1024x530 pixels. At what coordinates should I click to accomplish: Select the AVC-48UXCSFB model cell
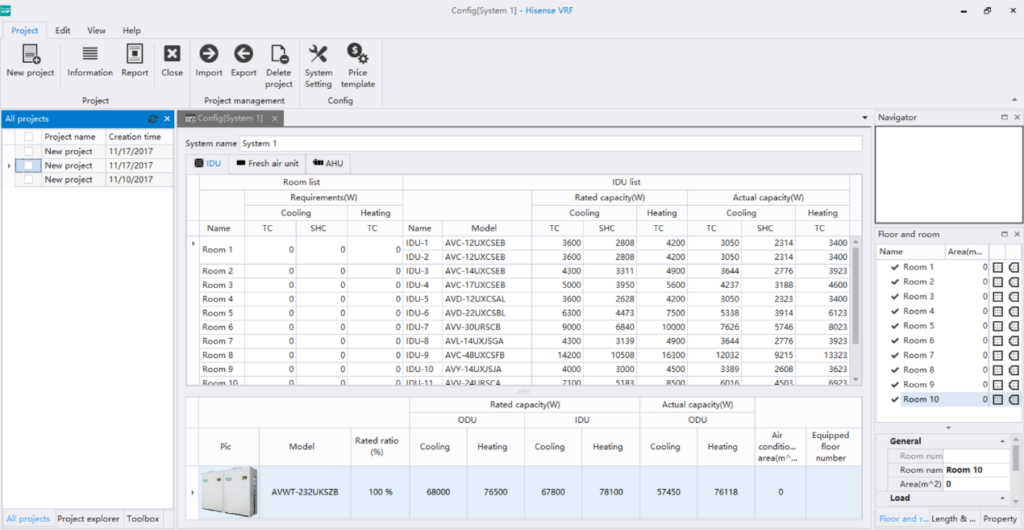(x=487, y=355)
